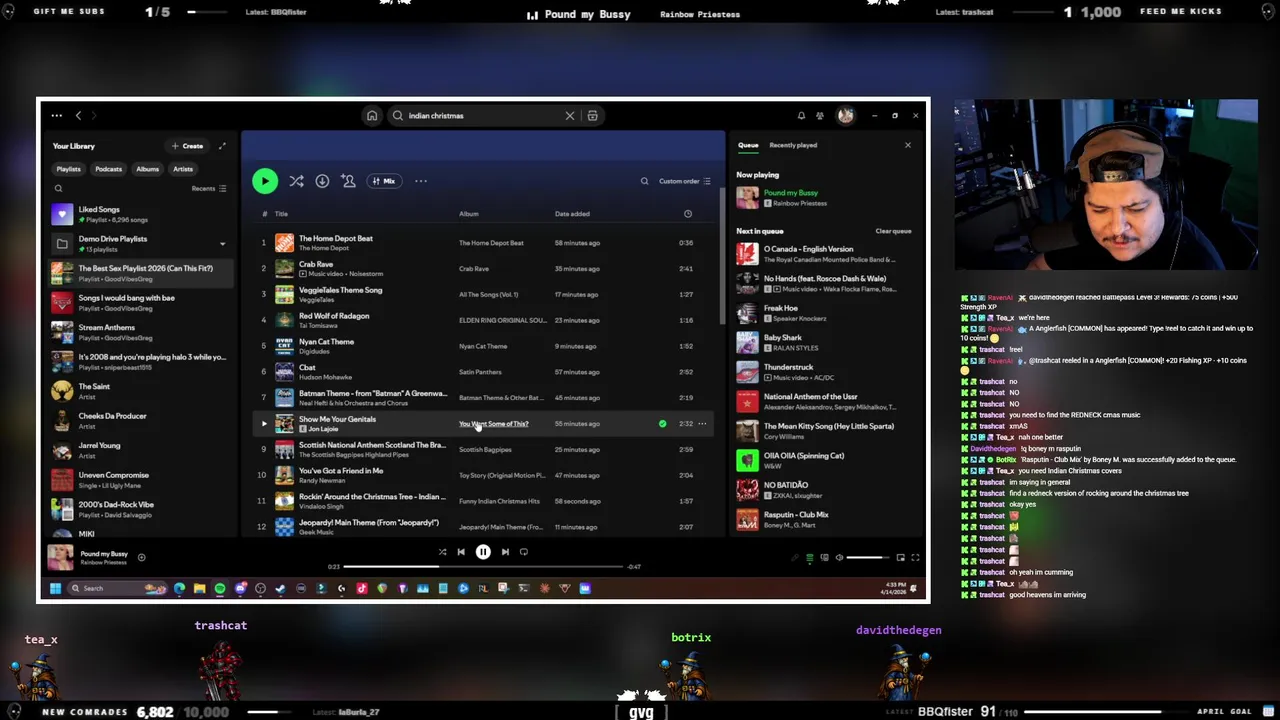Toggle the Queue view button

point(809,558)
